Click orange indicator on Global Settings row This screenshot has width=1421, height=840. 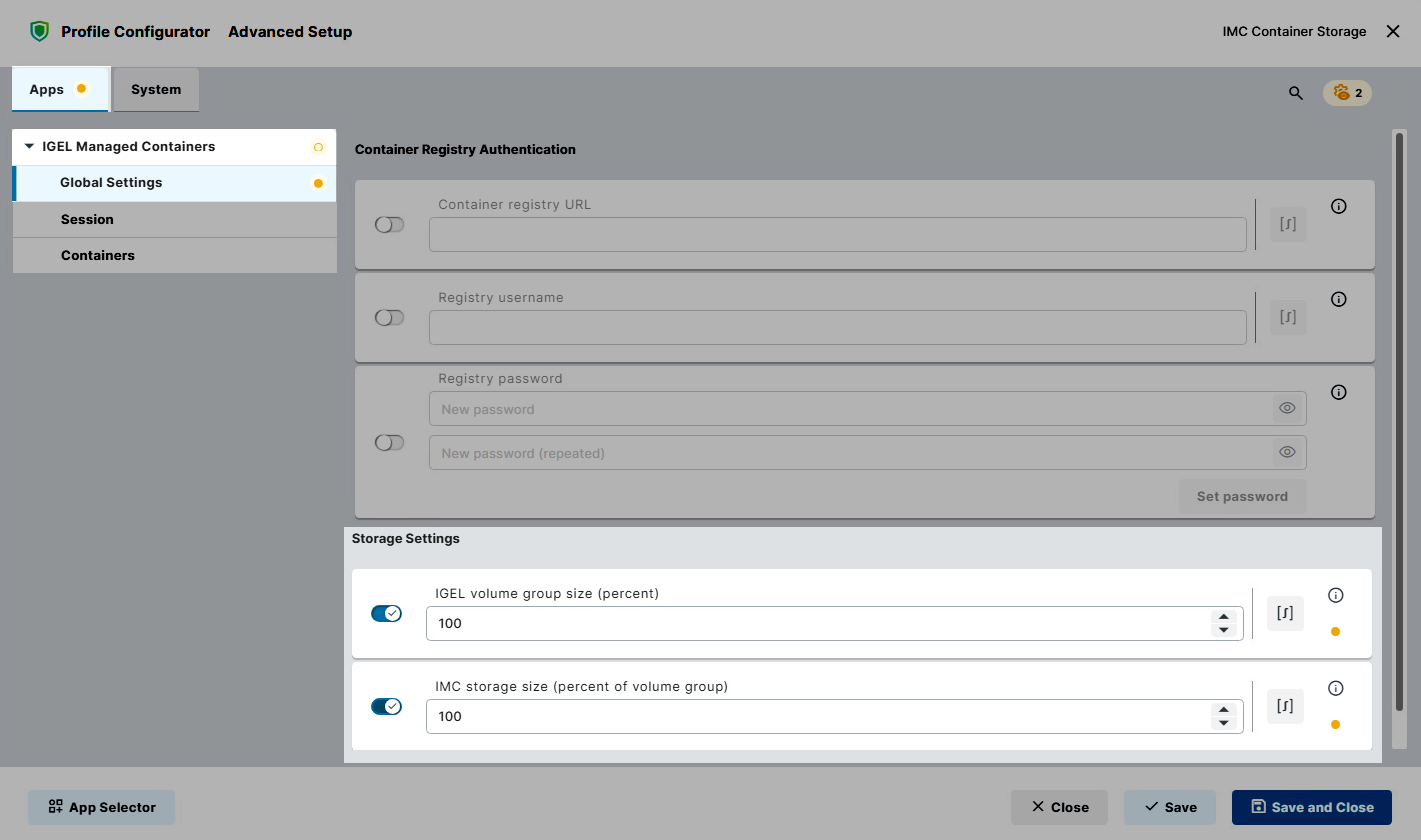[318, 183]
